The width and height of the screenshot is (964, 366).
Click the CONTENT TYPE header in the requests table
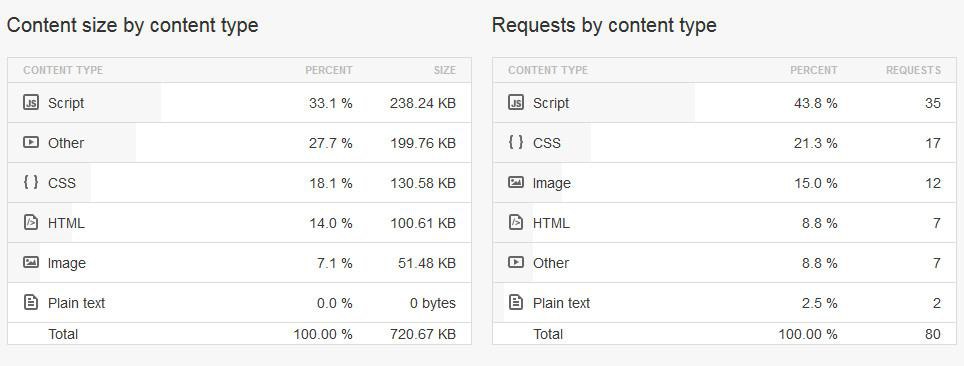pos(548,70)
